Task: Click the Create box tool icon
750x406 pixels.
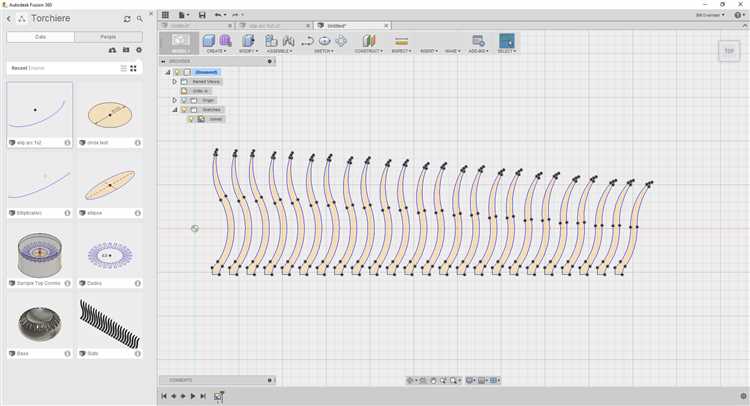Action: click(209, 41)
